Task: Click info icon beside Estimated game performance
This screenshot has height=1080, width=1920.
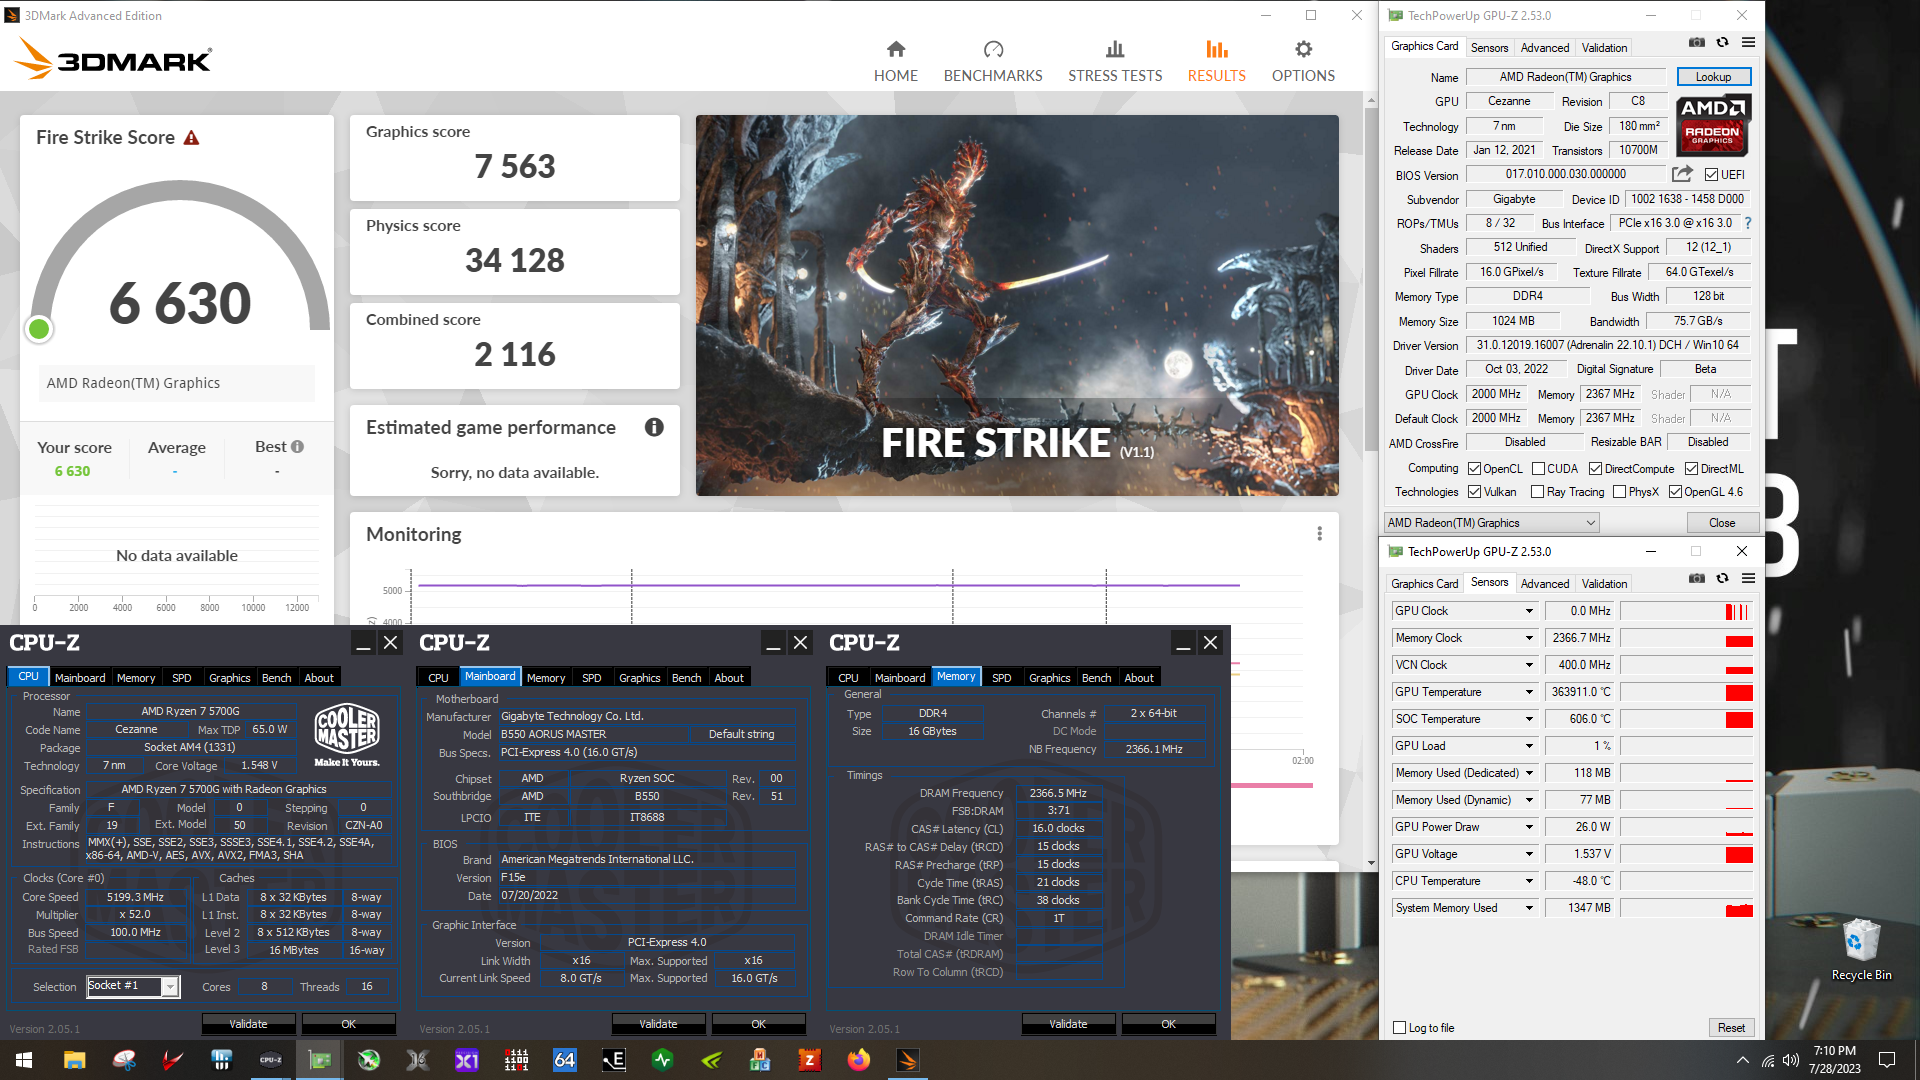Action: 654,427
